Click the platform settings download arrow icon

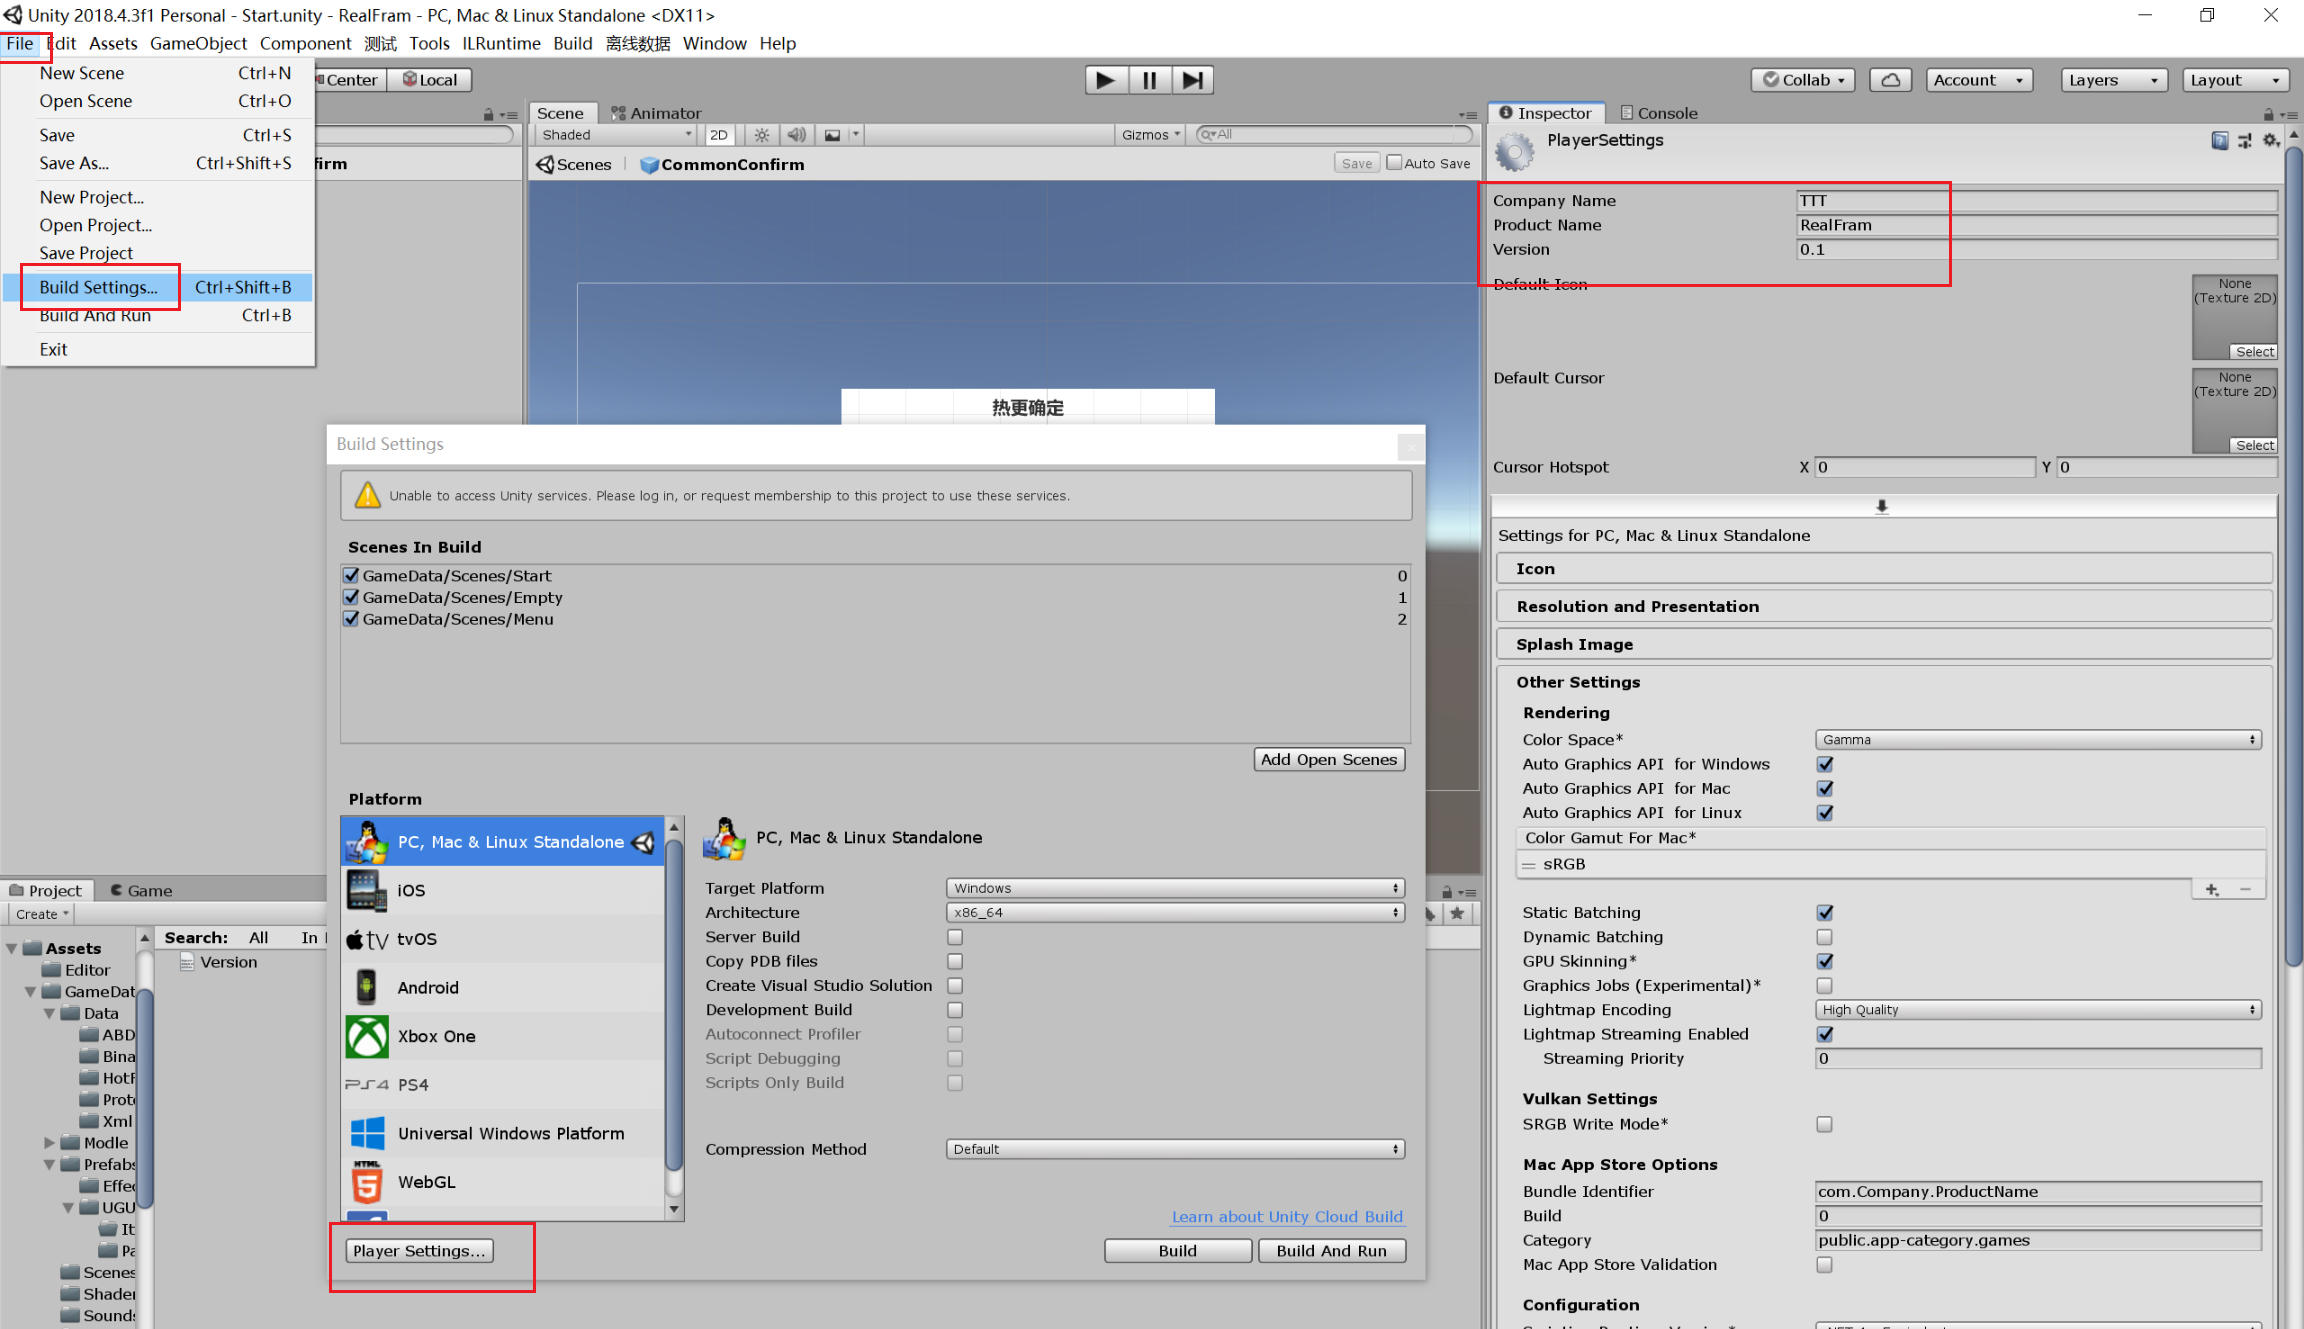click(x=1882, y=506)
